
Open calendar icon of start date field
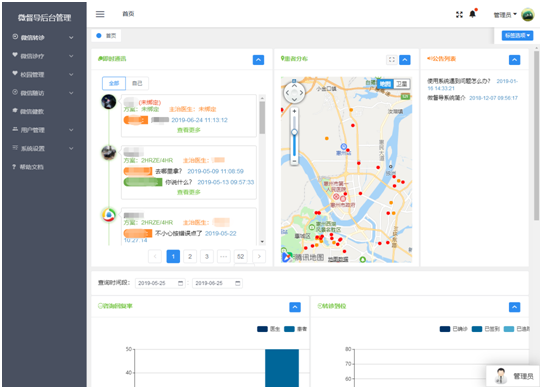[x=180, y=283]
